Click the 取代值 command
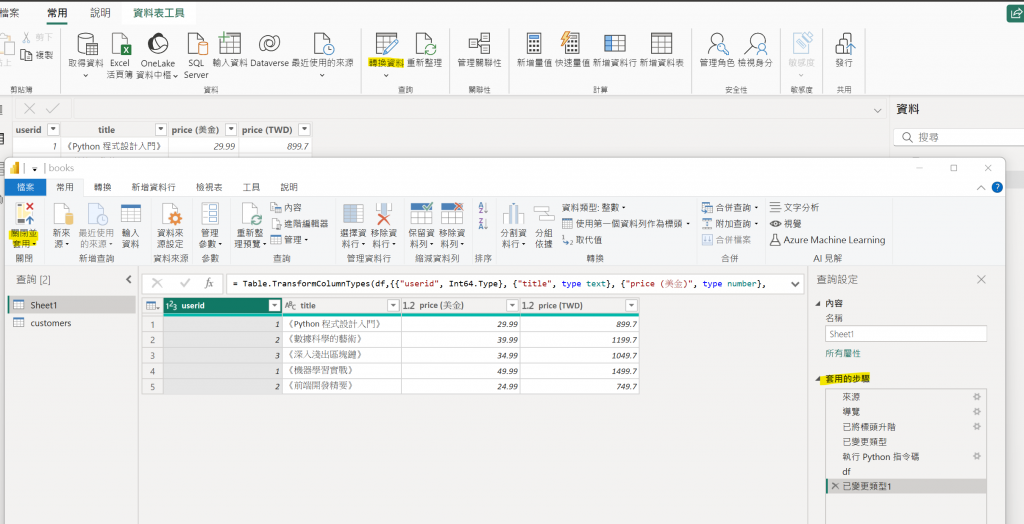 pyautogui.click(x=583, y=240)
